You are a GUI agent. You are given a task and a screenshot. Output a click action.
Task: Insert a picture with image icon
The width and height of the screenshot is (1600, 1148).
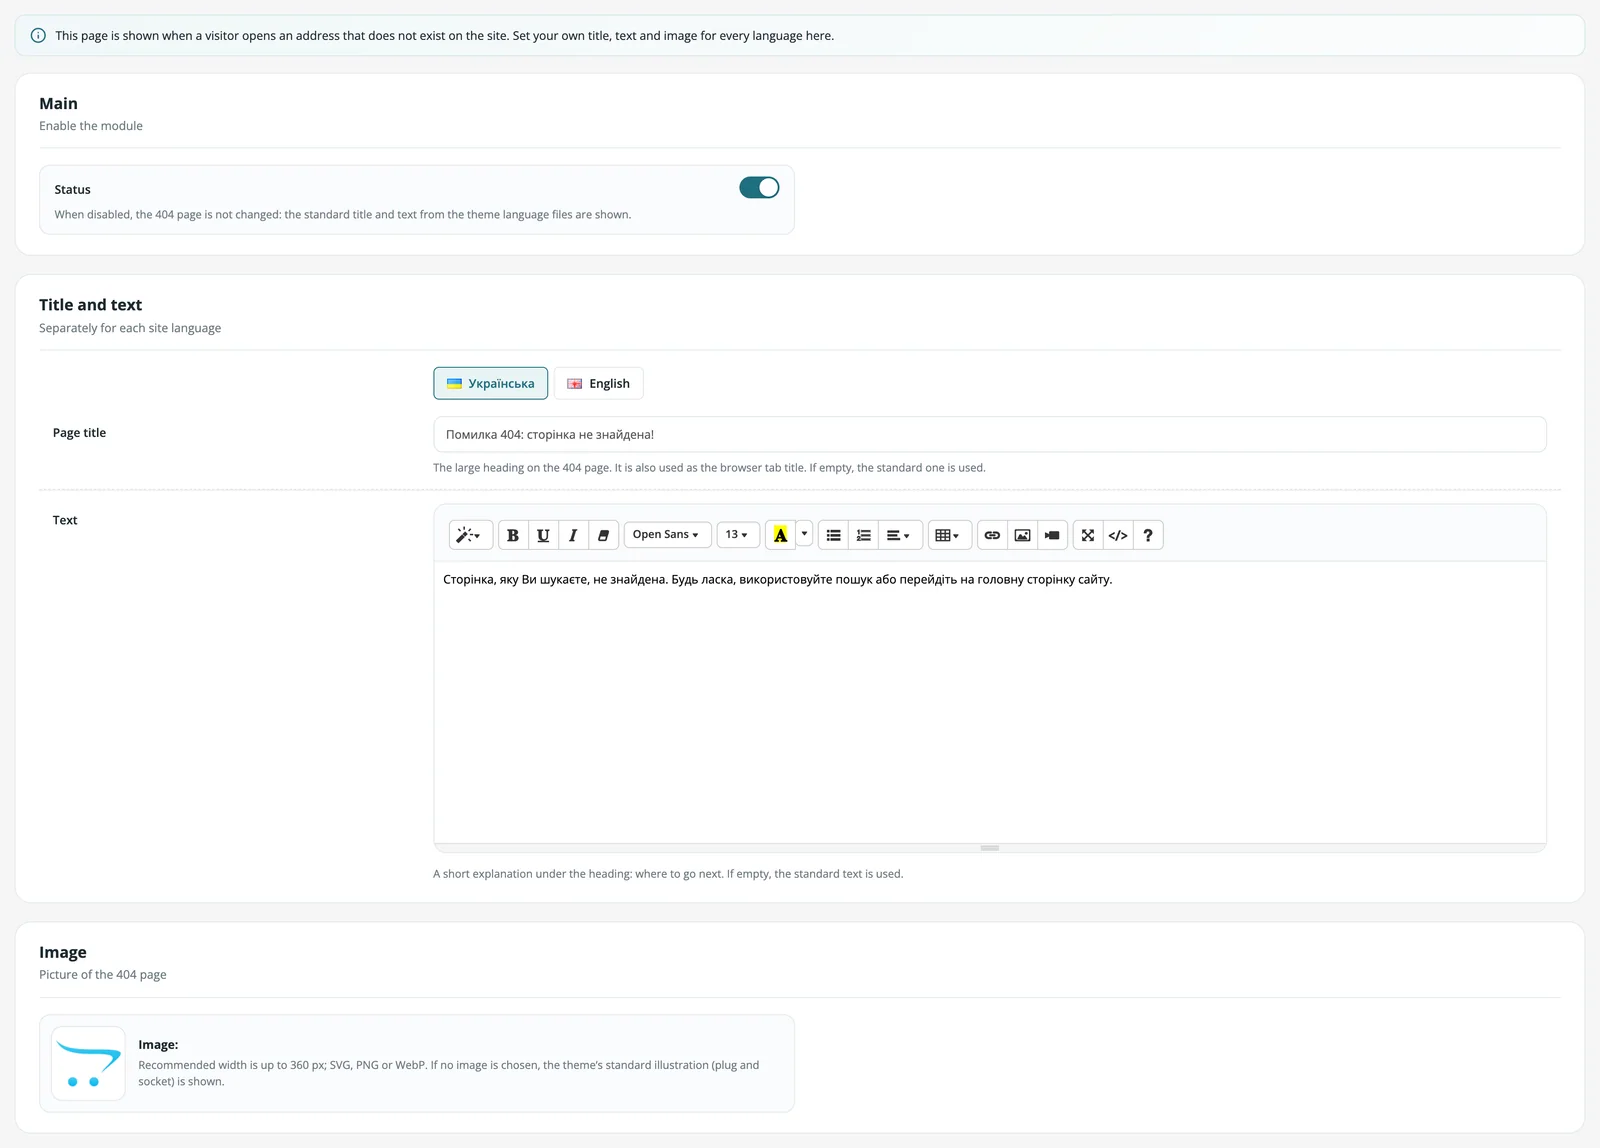click(x=1022, y=535)
